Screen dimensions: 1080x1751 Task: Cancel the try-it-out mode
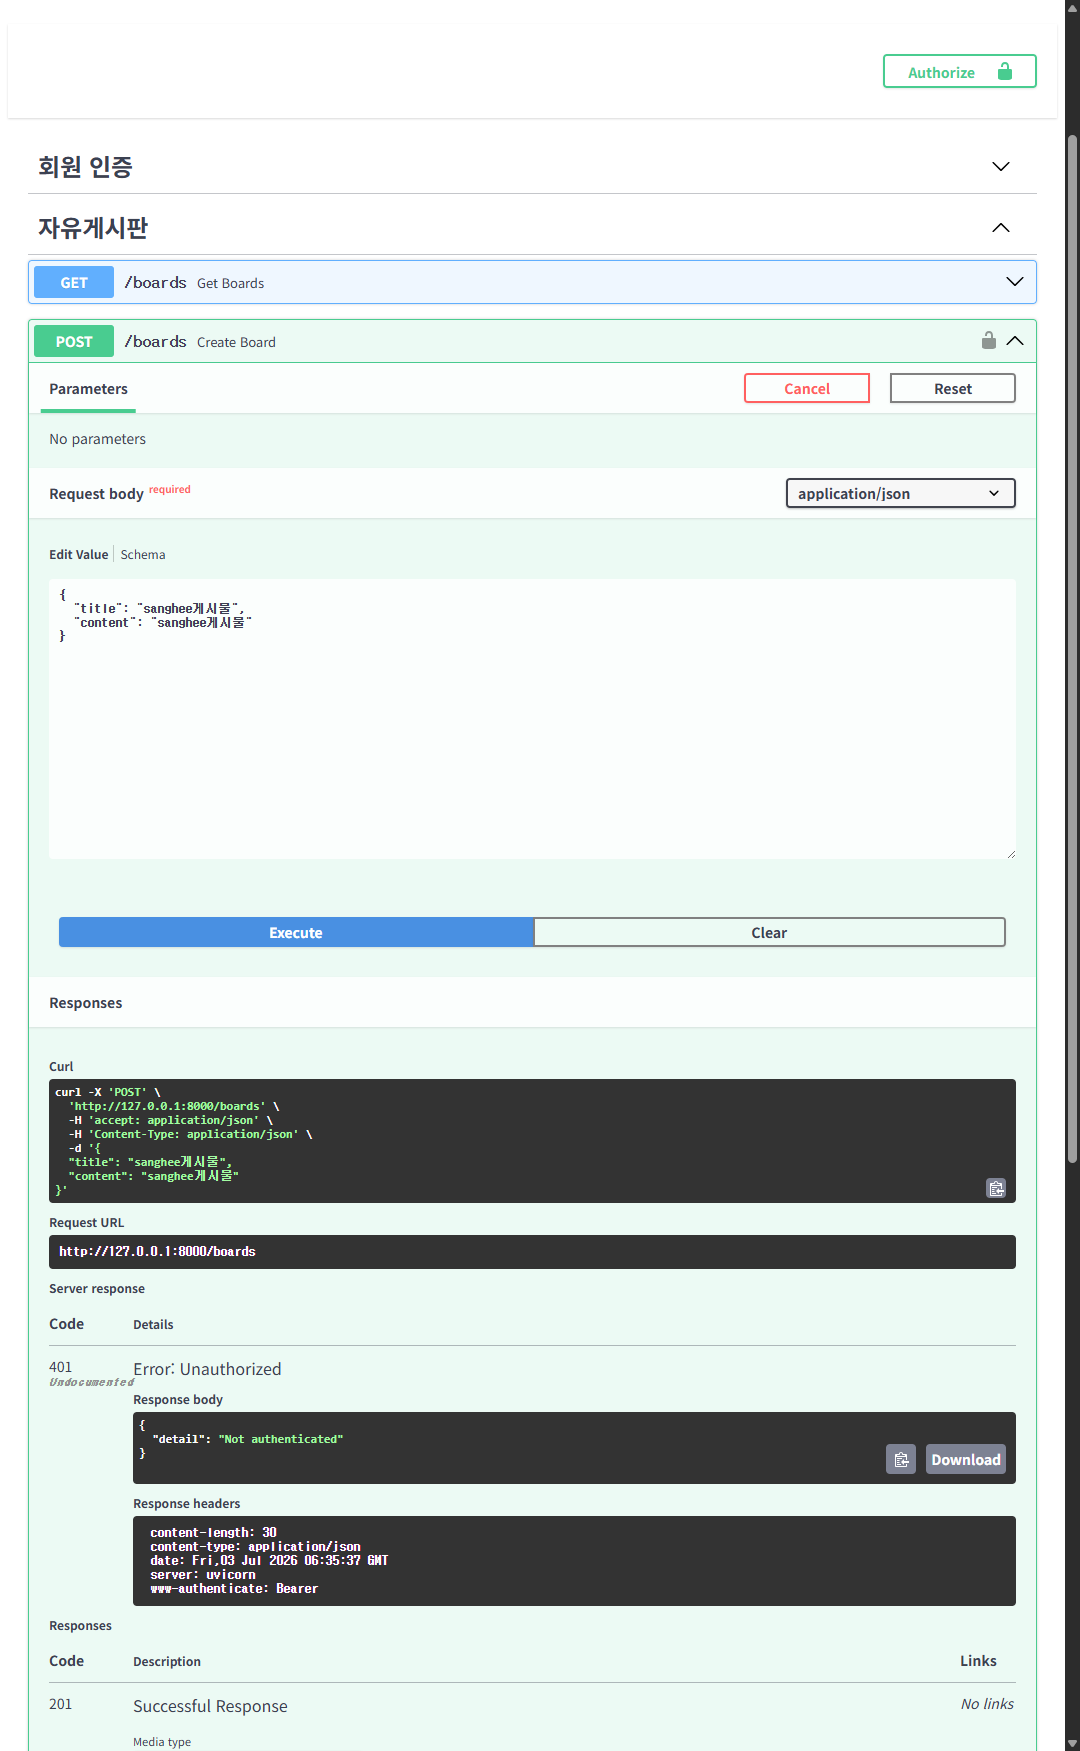(x=806, y=388)
